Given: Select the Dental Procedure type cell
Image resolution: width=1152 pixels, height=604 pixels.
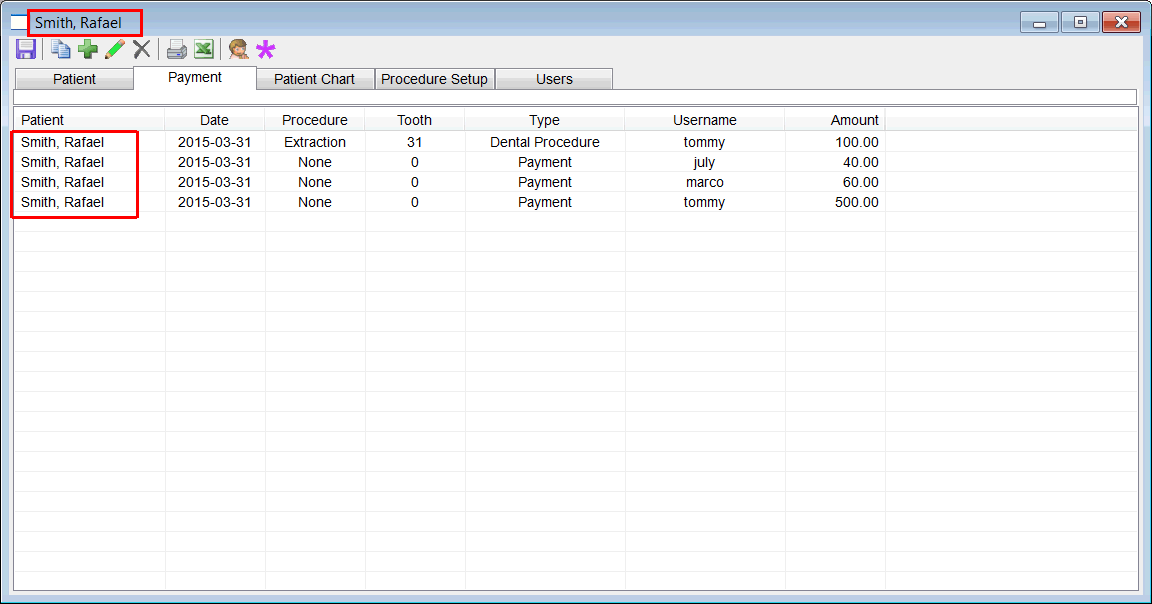Looking at the screenshot, I should click(x=544, y=142).
